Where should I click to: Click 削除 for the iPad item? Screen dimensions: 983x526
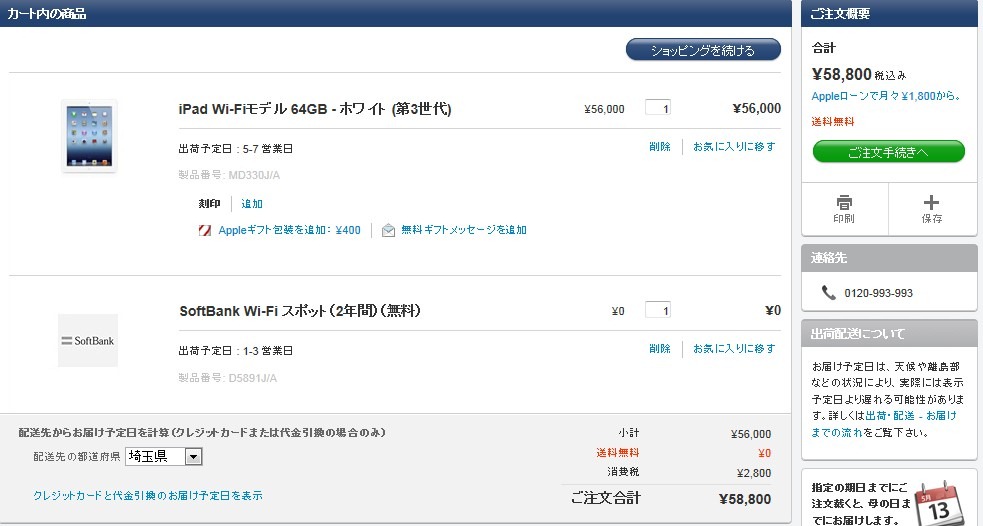pyautogui.click(x=660, y=146)
